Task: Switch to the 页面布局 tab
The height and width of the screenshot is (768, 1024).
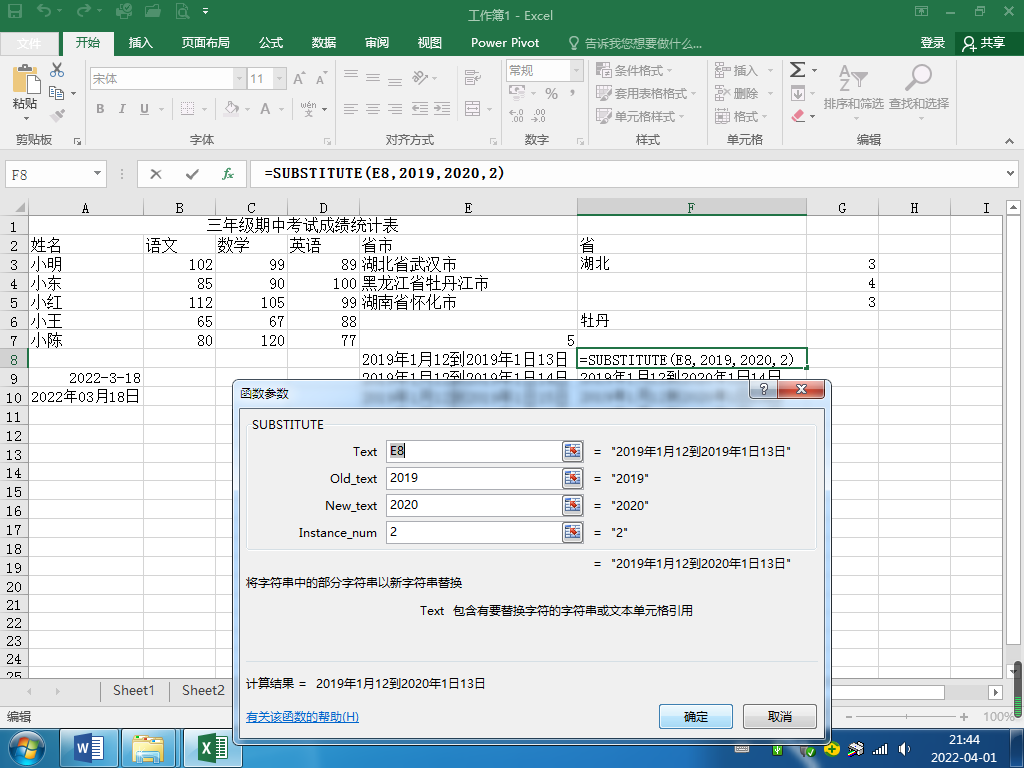Action: (206, 42)
